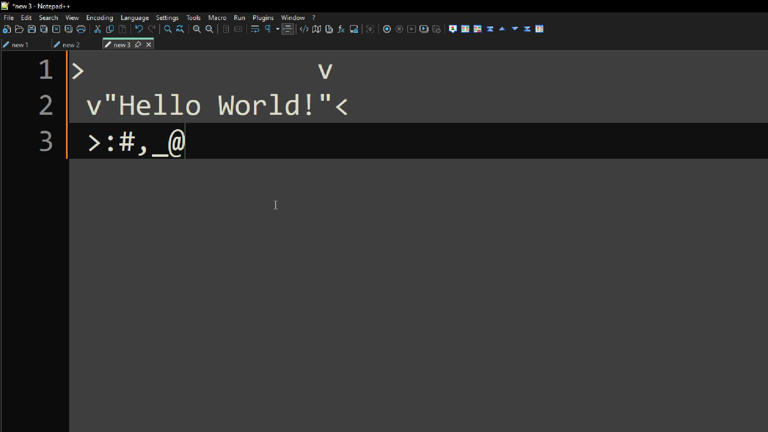Open the Function List fx icon
Image resolution: width=768 pixels, height=432 pixels.
click(341, 29)
